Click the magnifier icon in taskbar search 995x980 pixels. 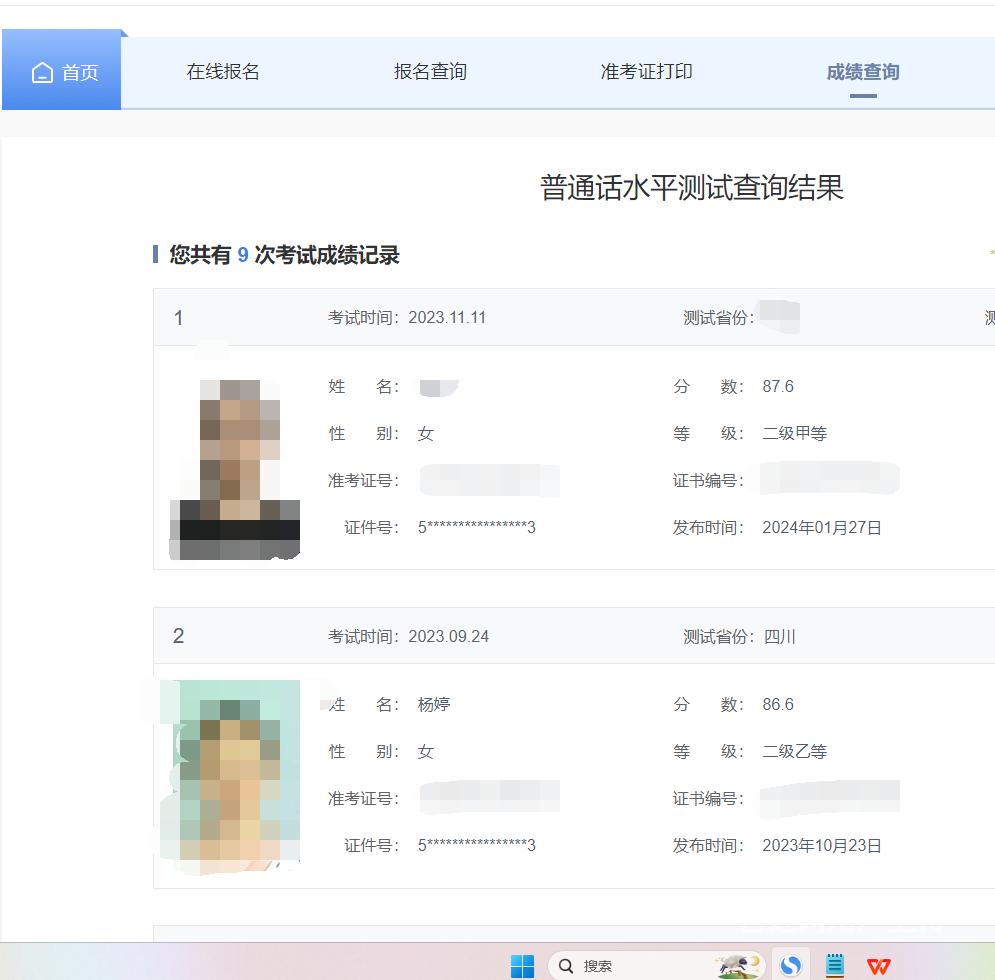tap(565, 965)
